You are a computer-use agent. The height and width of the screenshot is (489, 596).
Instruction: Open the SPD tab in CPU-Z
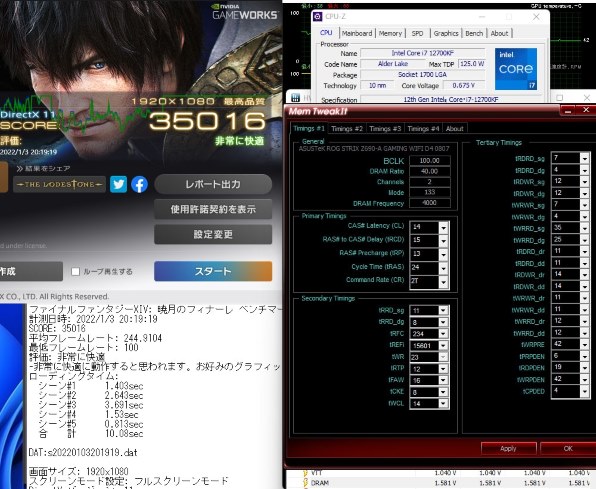[x=417, y=33]
